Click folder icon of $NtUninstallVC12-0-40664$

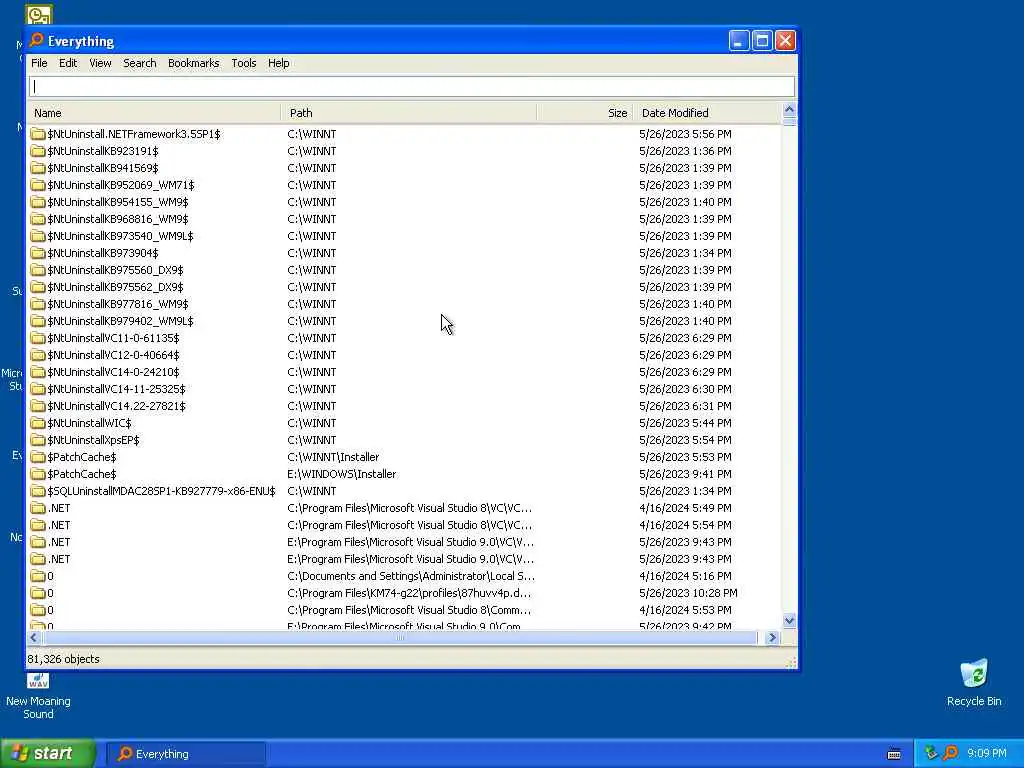(x=38, y=355)
